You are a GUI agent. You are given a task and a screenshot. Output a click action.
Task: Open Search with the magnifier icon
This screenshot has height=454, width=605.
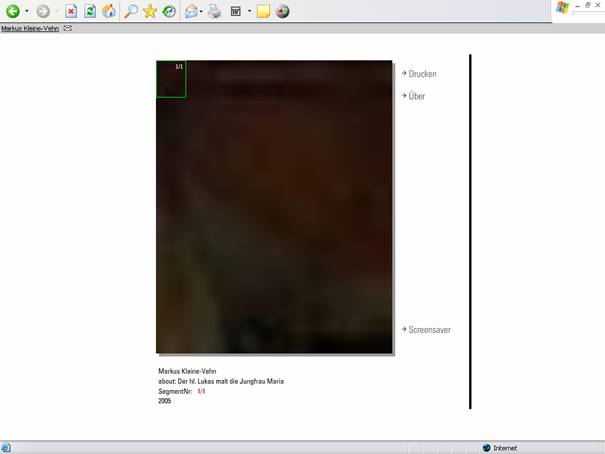(x=131, y=11)
